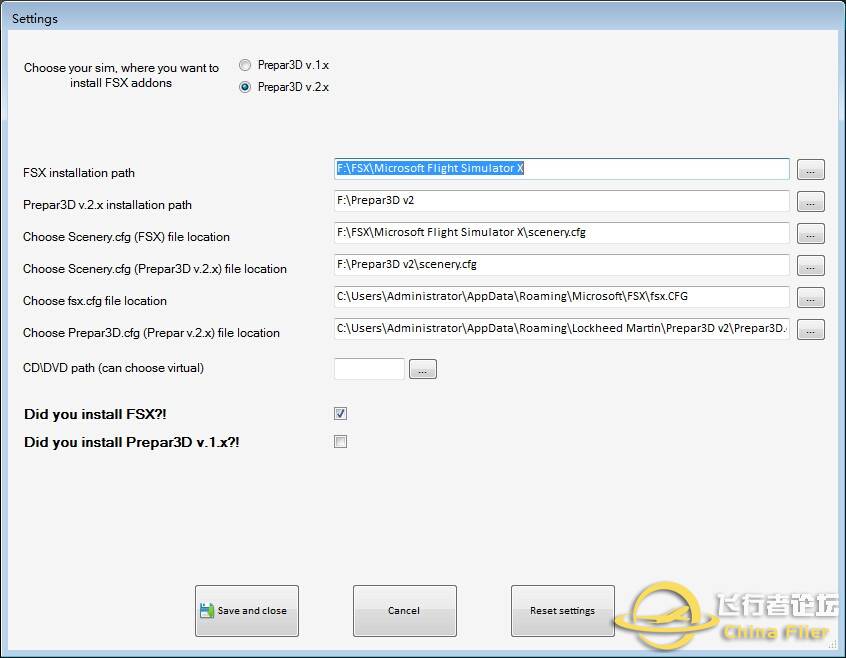Select the Prepar3D v.1.x radio button
Viewport: 846px width, 658px height.
pyautogui.click(x=245, y=65)
